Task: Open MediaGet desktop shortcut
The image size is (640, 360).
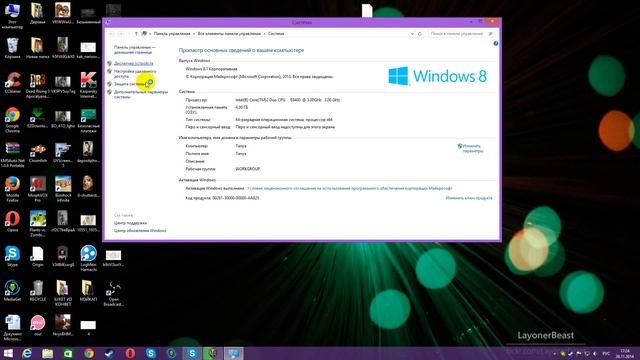Action: (12, 291)
